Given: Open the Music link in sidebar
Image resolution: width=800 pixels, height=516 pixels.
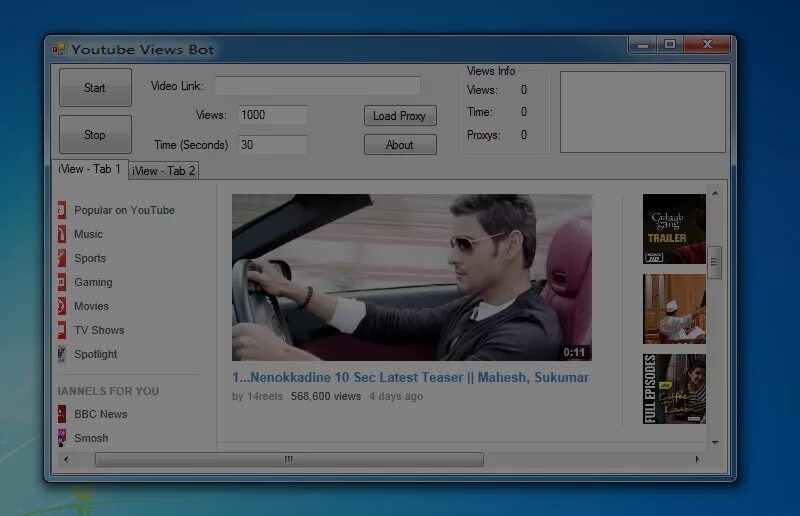Looking at the screenshot, I should coord(88,234).
